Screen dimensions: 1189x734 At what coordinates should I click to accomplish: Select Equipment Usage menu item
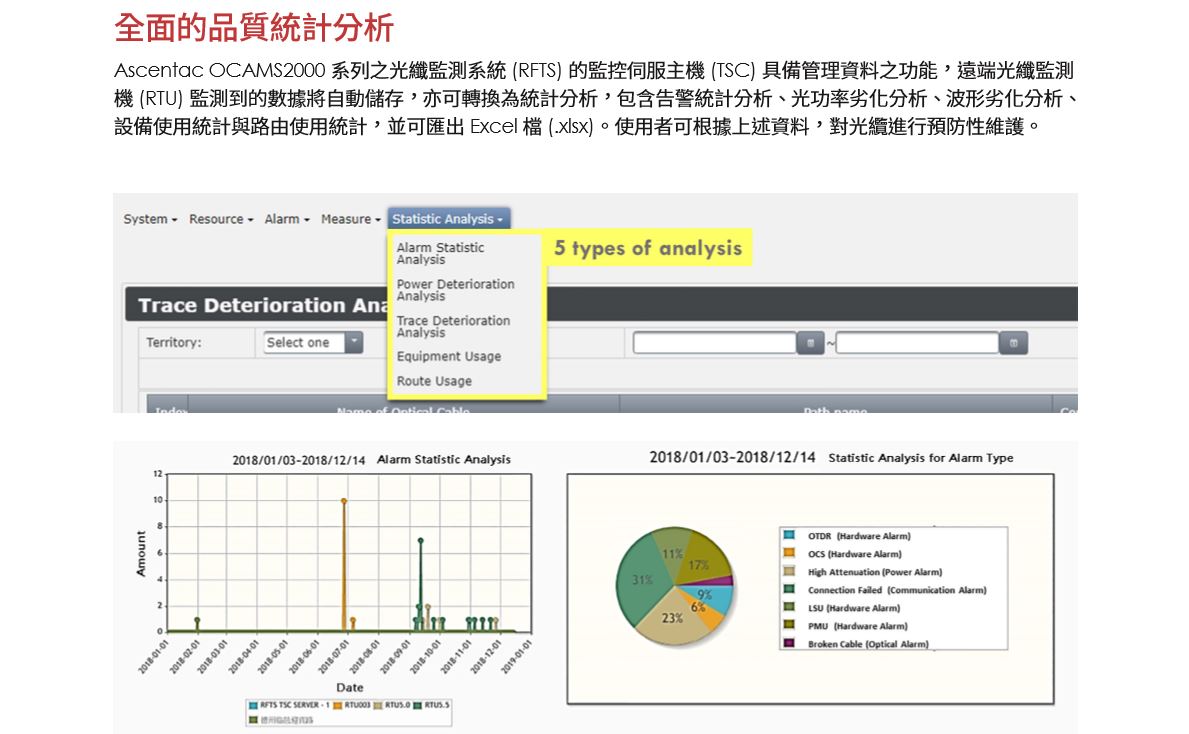point(449,357)
